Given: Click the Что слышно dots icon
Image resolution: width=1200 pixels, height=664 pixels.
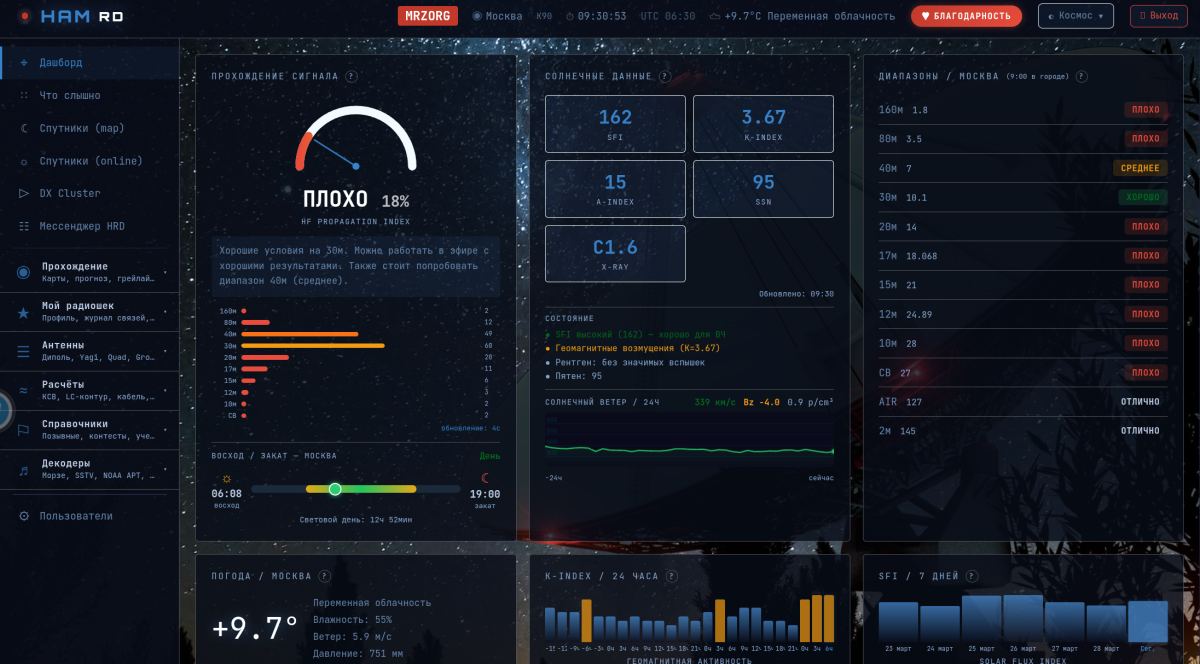Looking at the screenshot, I should click(x=24, y=95).
